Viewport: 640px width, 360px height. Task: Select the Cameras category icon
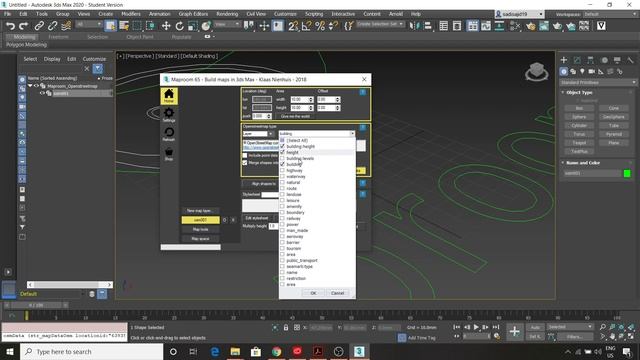click(591, 71)
